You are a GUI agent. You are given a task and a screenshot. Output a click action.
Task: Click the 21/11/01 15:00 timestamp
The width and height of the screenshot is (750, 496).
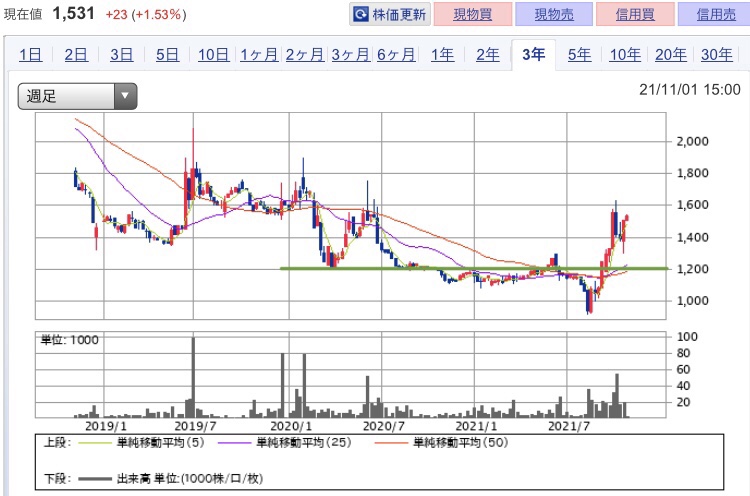point(690,89)
